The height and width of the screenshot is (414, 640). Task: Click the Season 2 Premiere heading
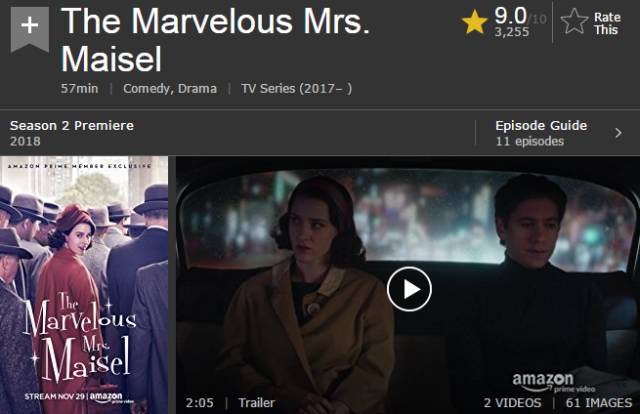click(72, 125)
